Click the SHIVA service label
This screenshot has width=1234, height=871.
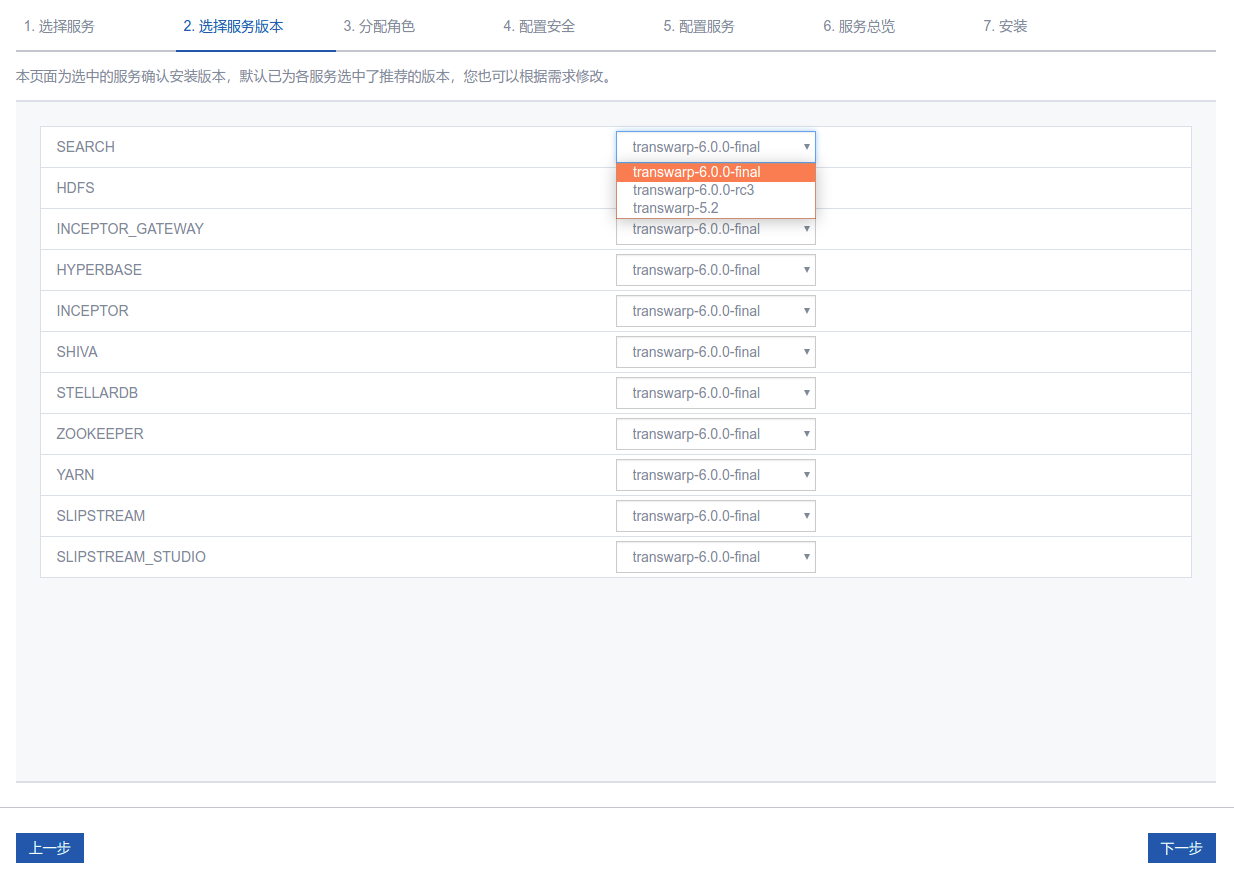pos(77,352)
